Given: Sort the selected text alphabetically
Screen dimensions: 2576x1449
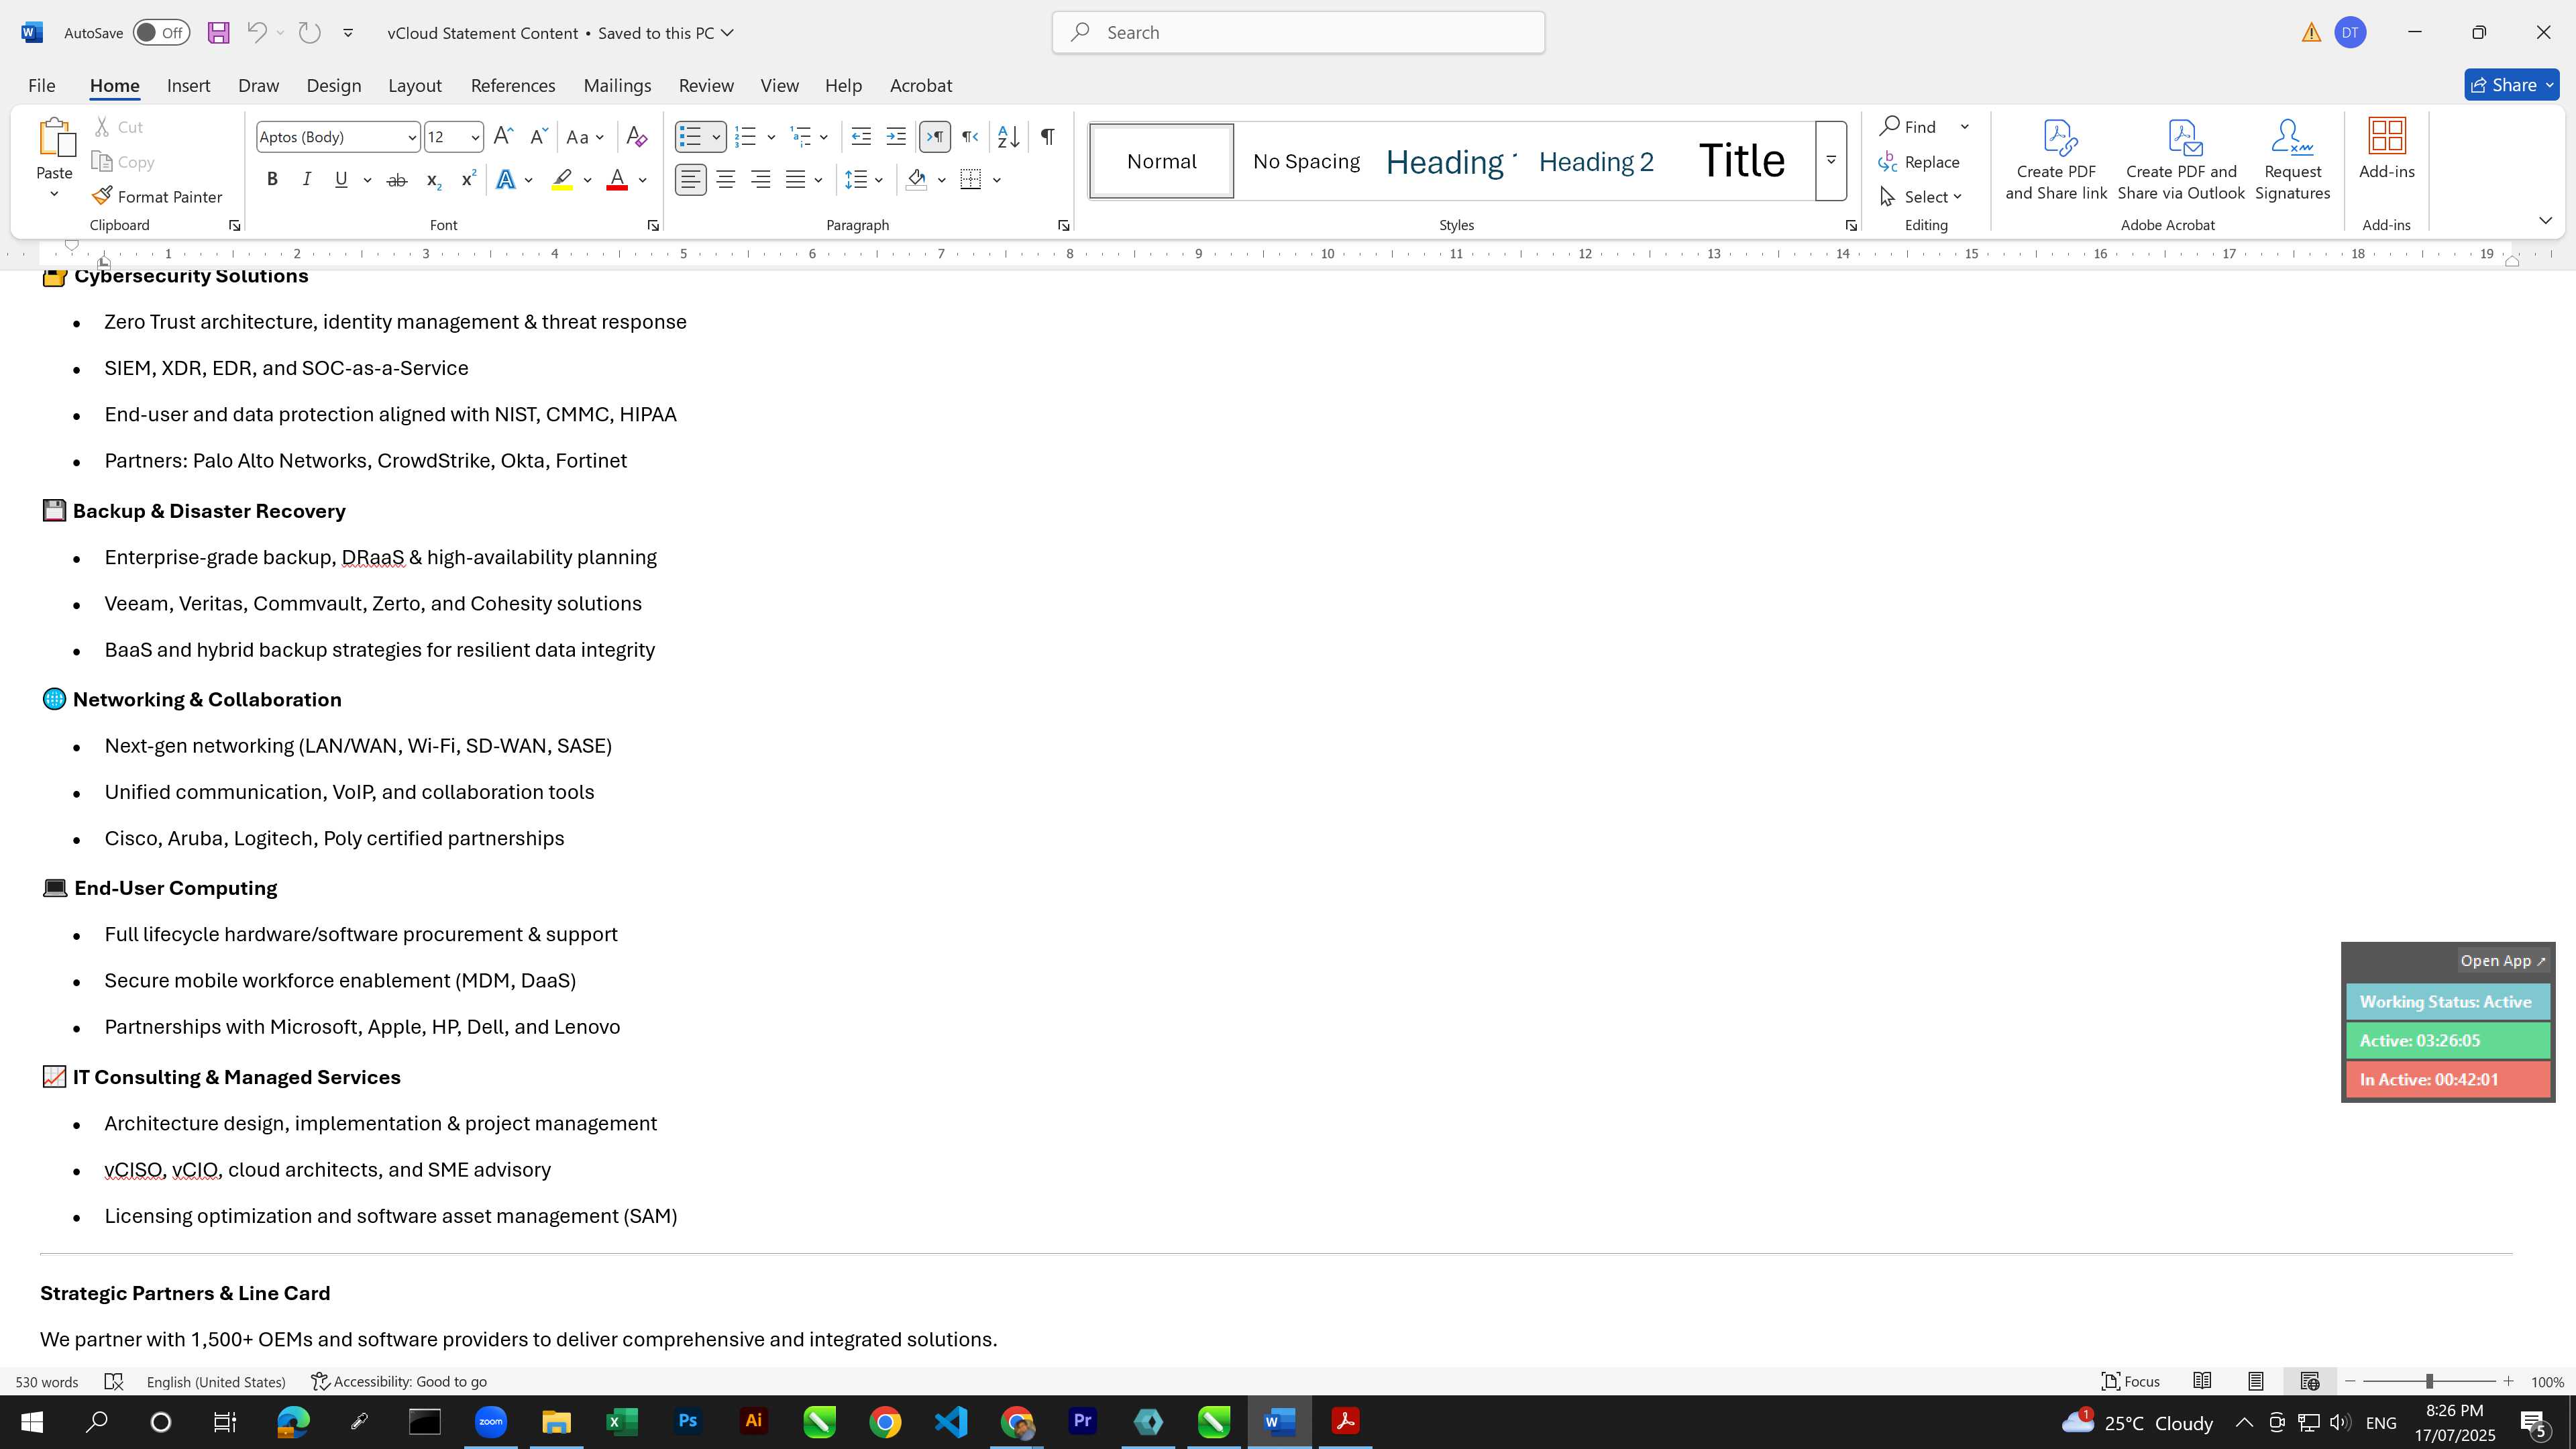Looking at the screenshot, I should point(1008,137).
